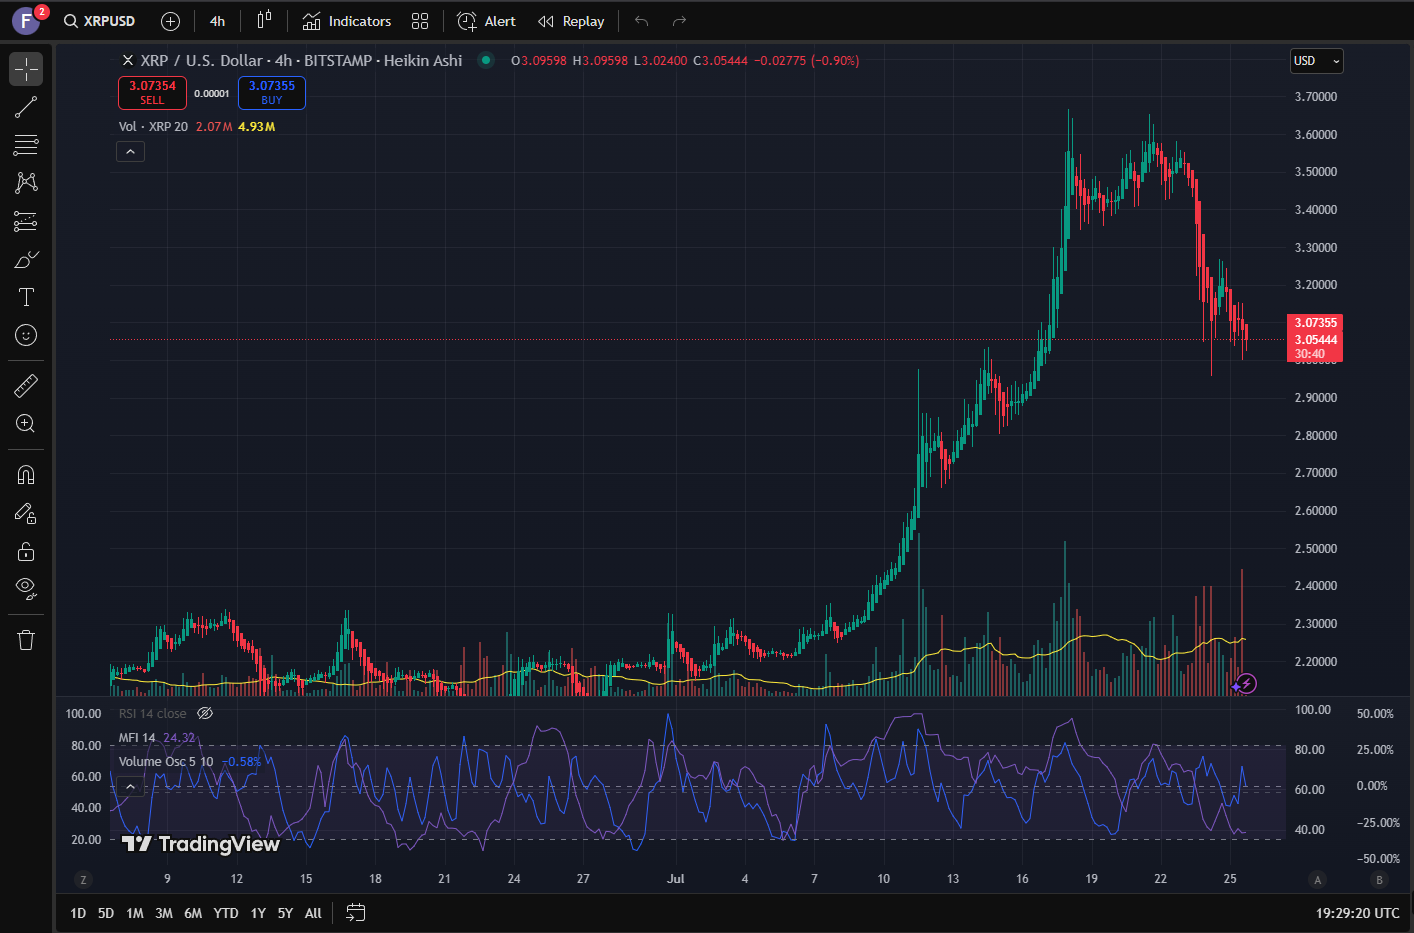The width and height of the screenshot is (1414, 933).
Task: Toggle hide all drawings eye
Action: (26, 587)
